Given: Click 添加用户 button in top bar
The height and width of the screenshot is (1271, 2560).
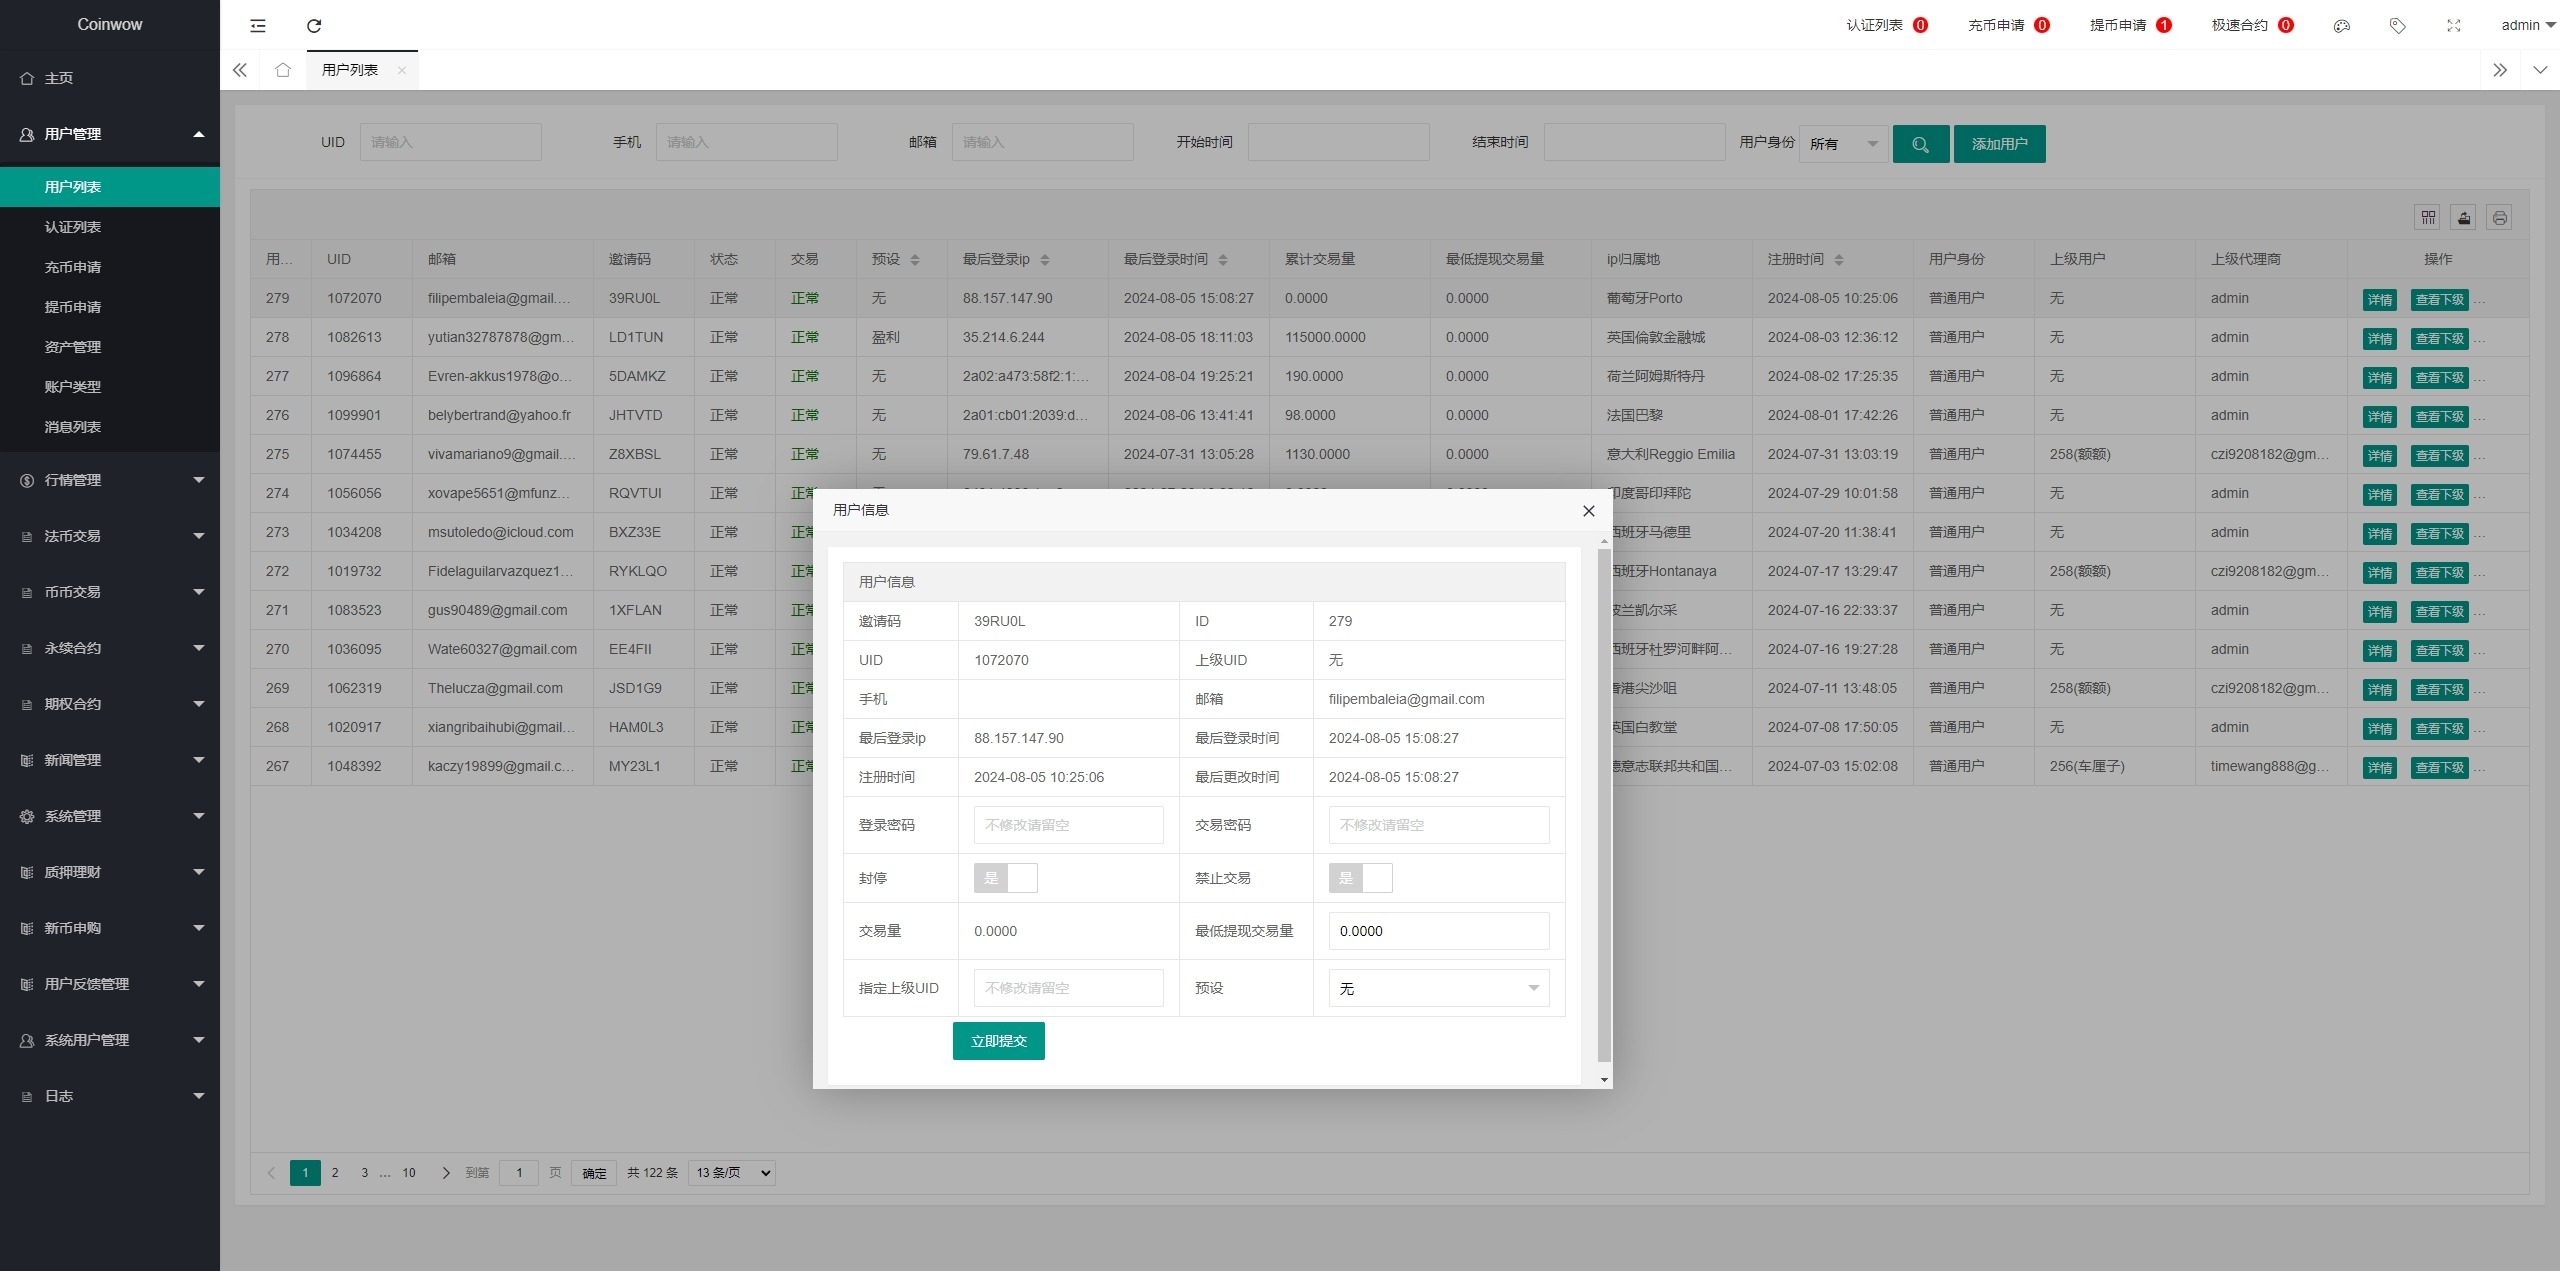Looking at the screenshot, I should pos(1998,144).
